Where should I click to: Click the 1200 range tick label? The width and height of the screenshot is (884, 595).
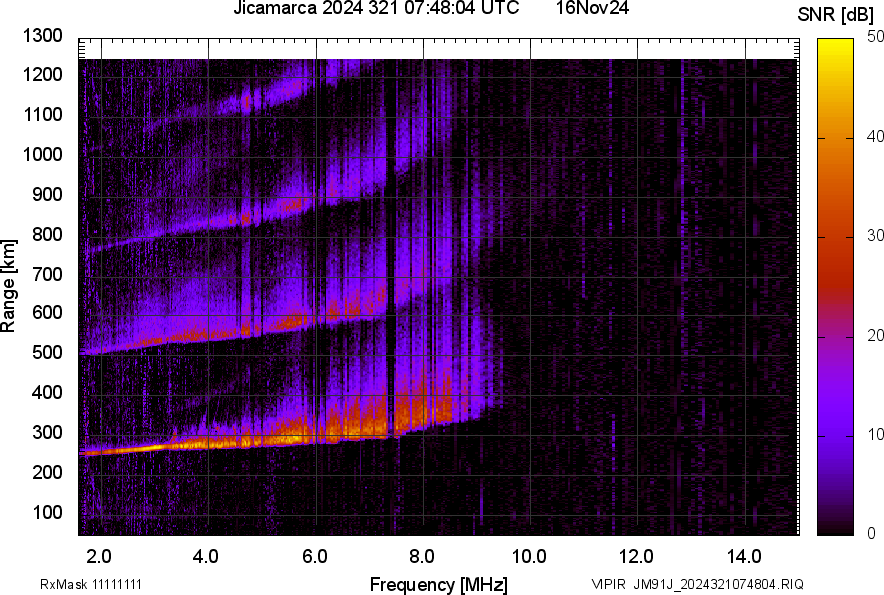(x=43, y=74)
